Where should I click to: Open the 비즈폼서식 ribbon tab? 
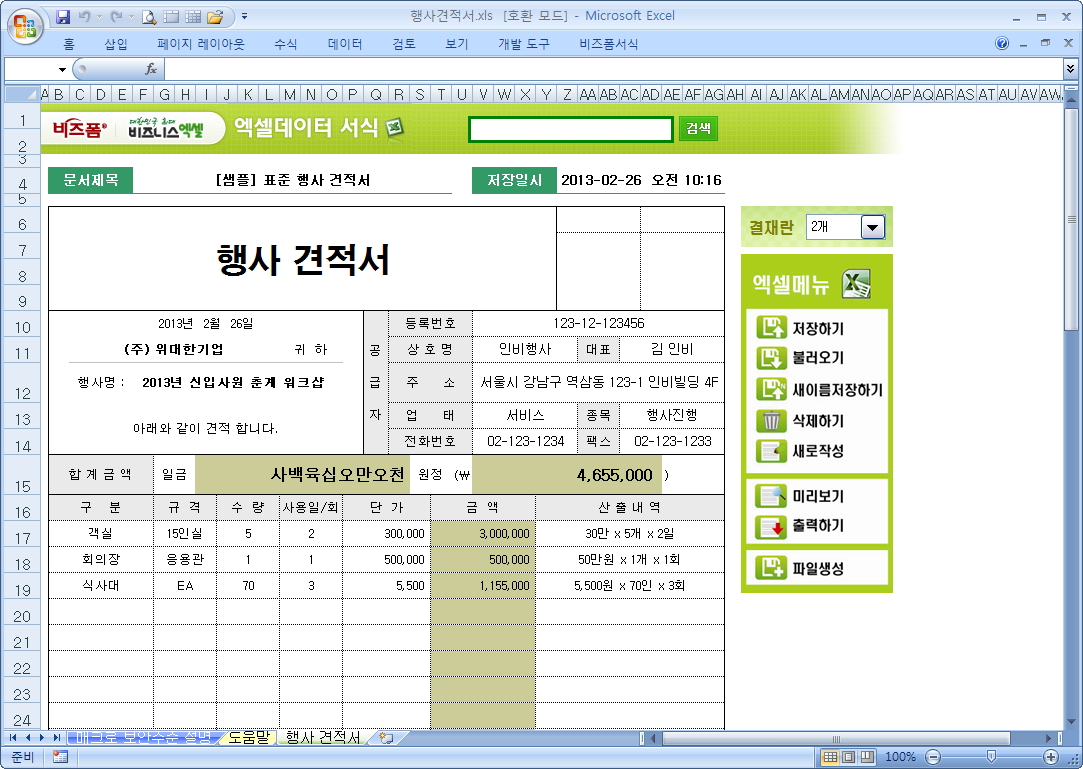click(x=608, y=44)
